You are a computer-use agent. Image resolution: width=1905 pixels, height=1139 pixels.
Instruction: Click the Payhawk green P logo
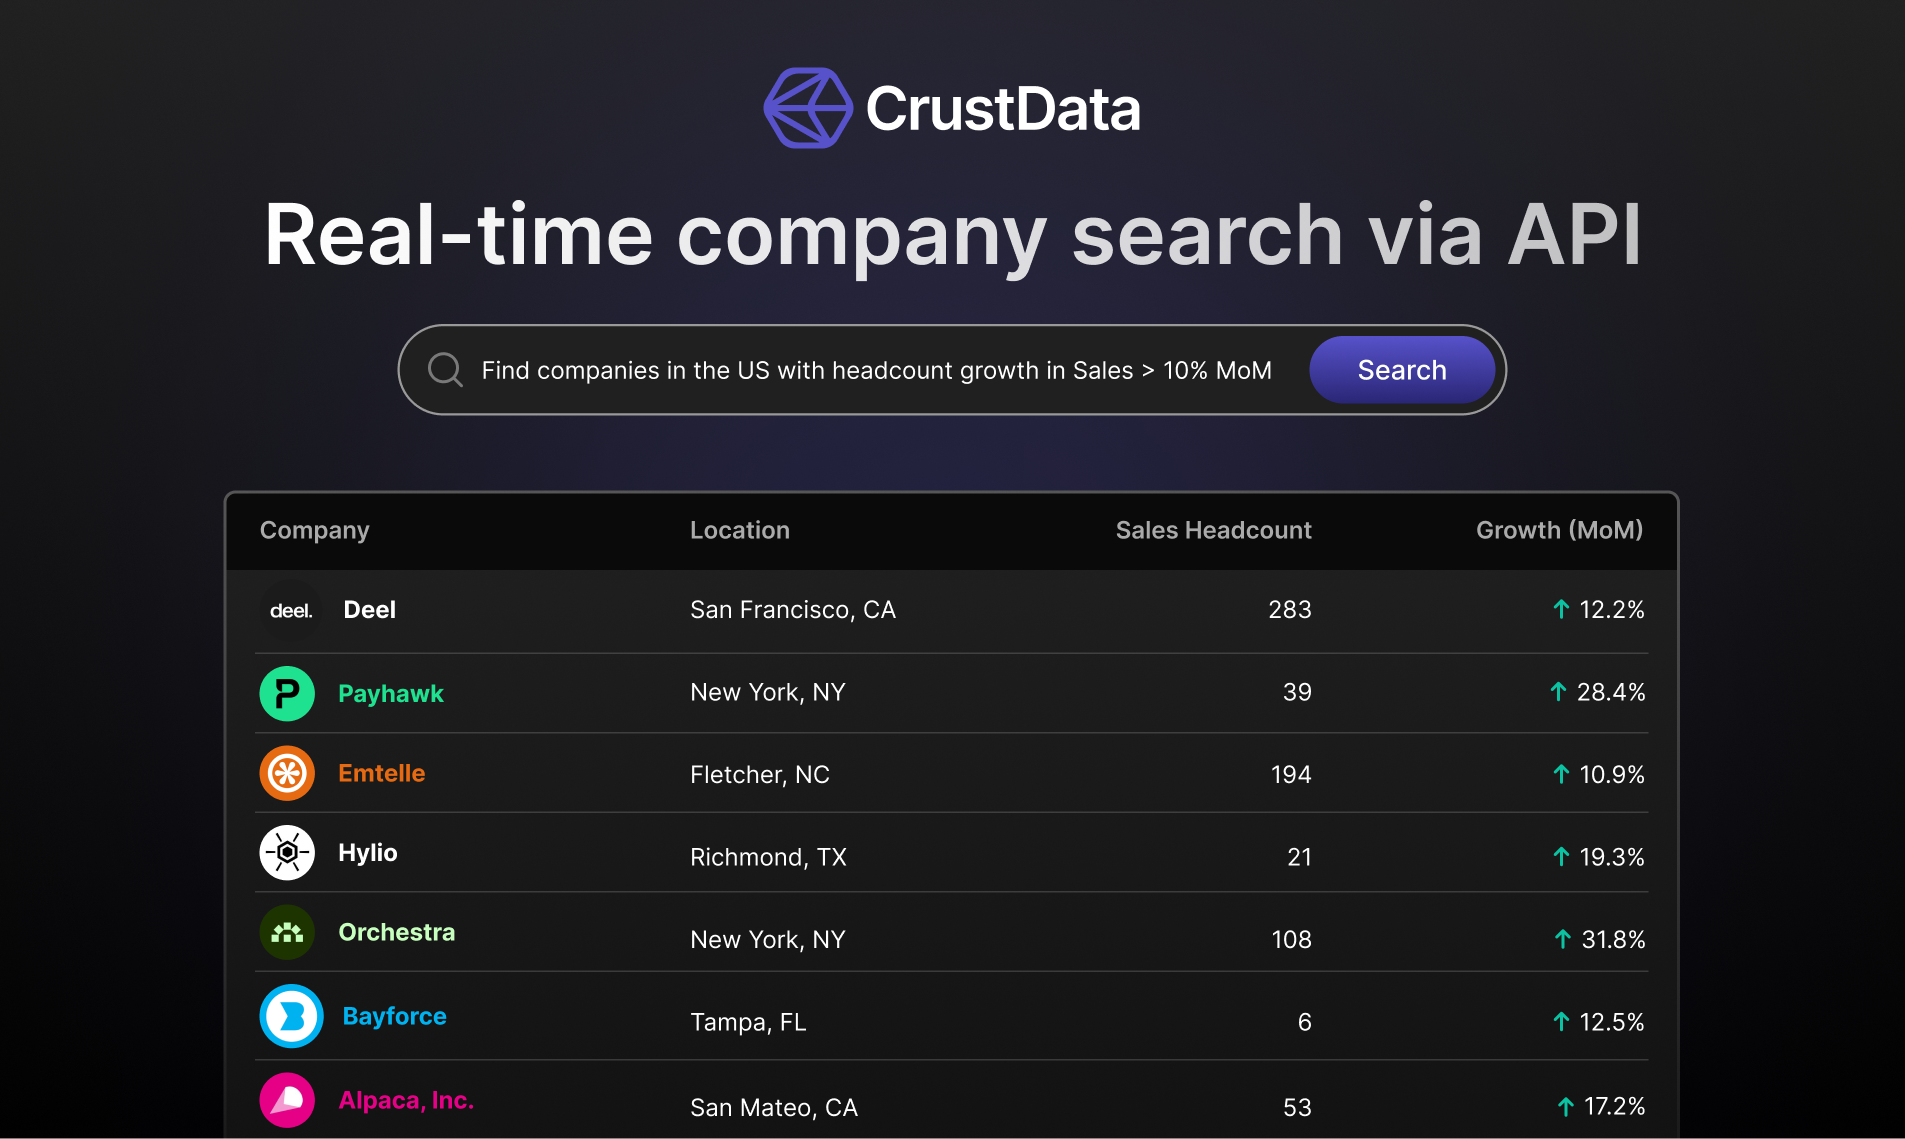coord(287,693)
